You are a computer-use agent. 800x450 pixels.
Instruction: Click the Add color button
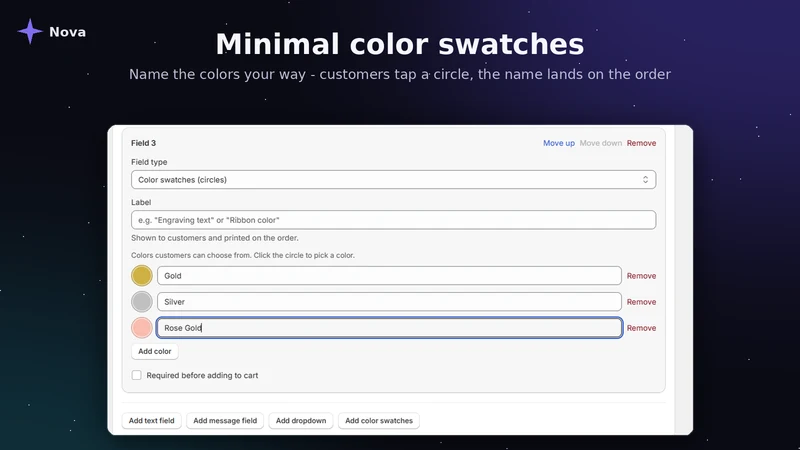[155, 351]
